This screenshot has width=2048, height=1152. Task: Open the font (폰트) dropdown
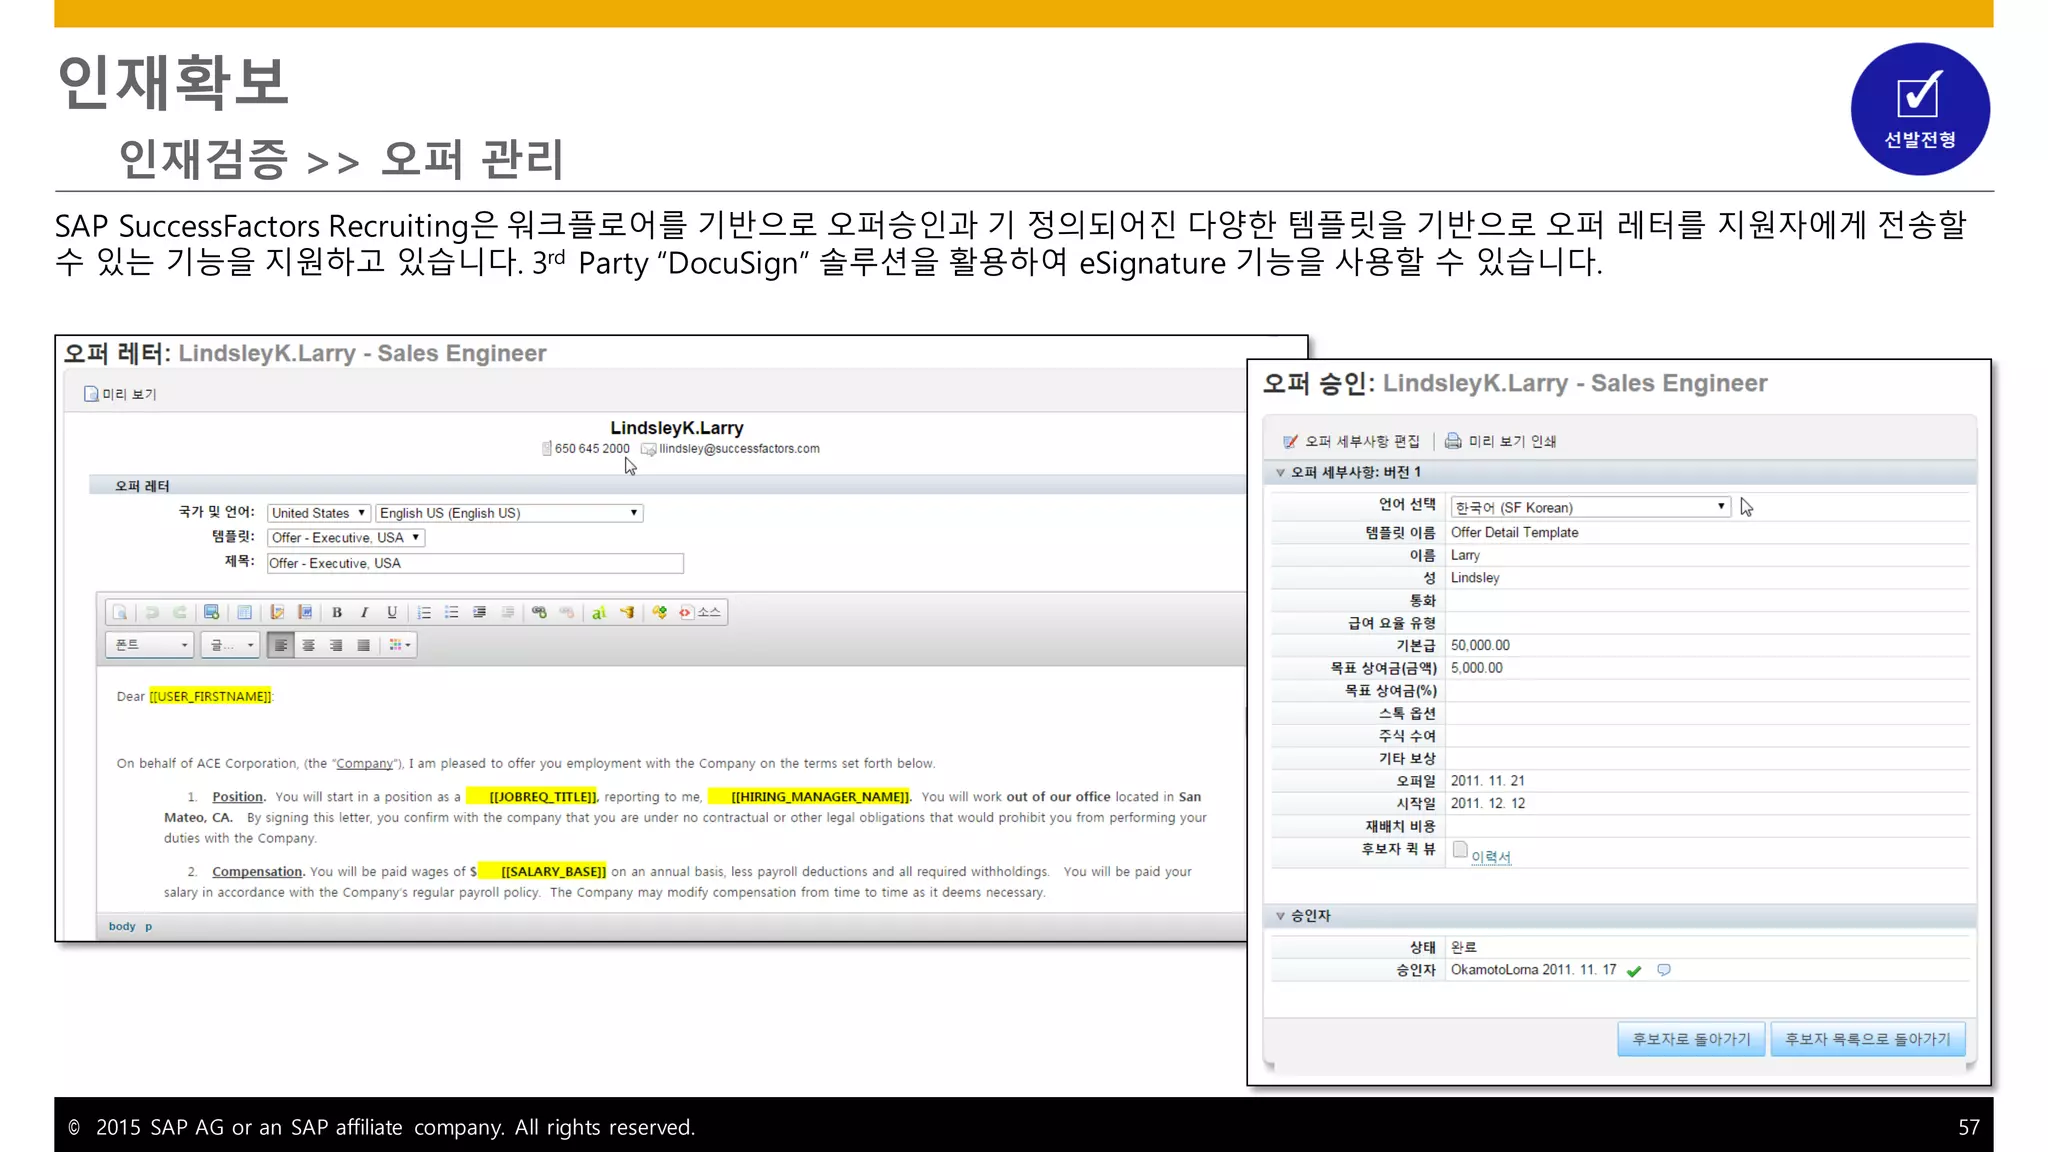pos(150,646)
